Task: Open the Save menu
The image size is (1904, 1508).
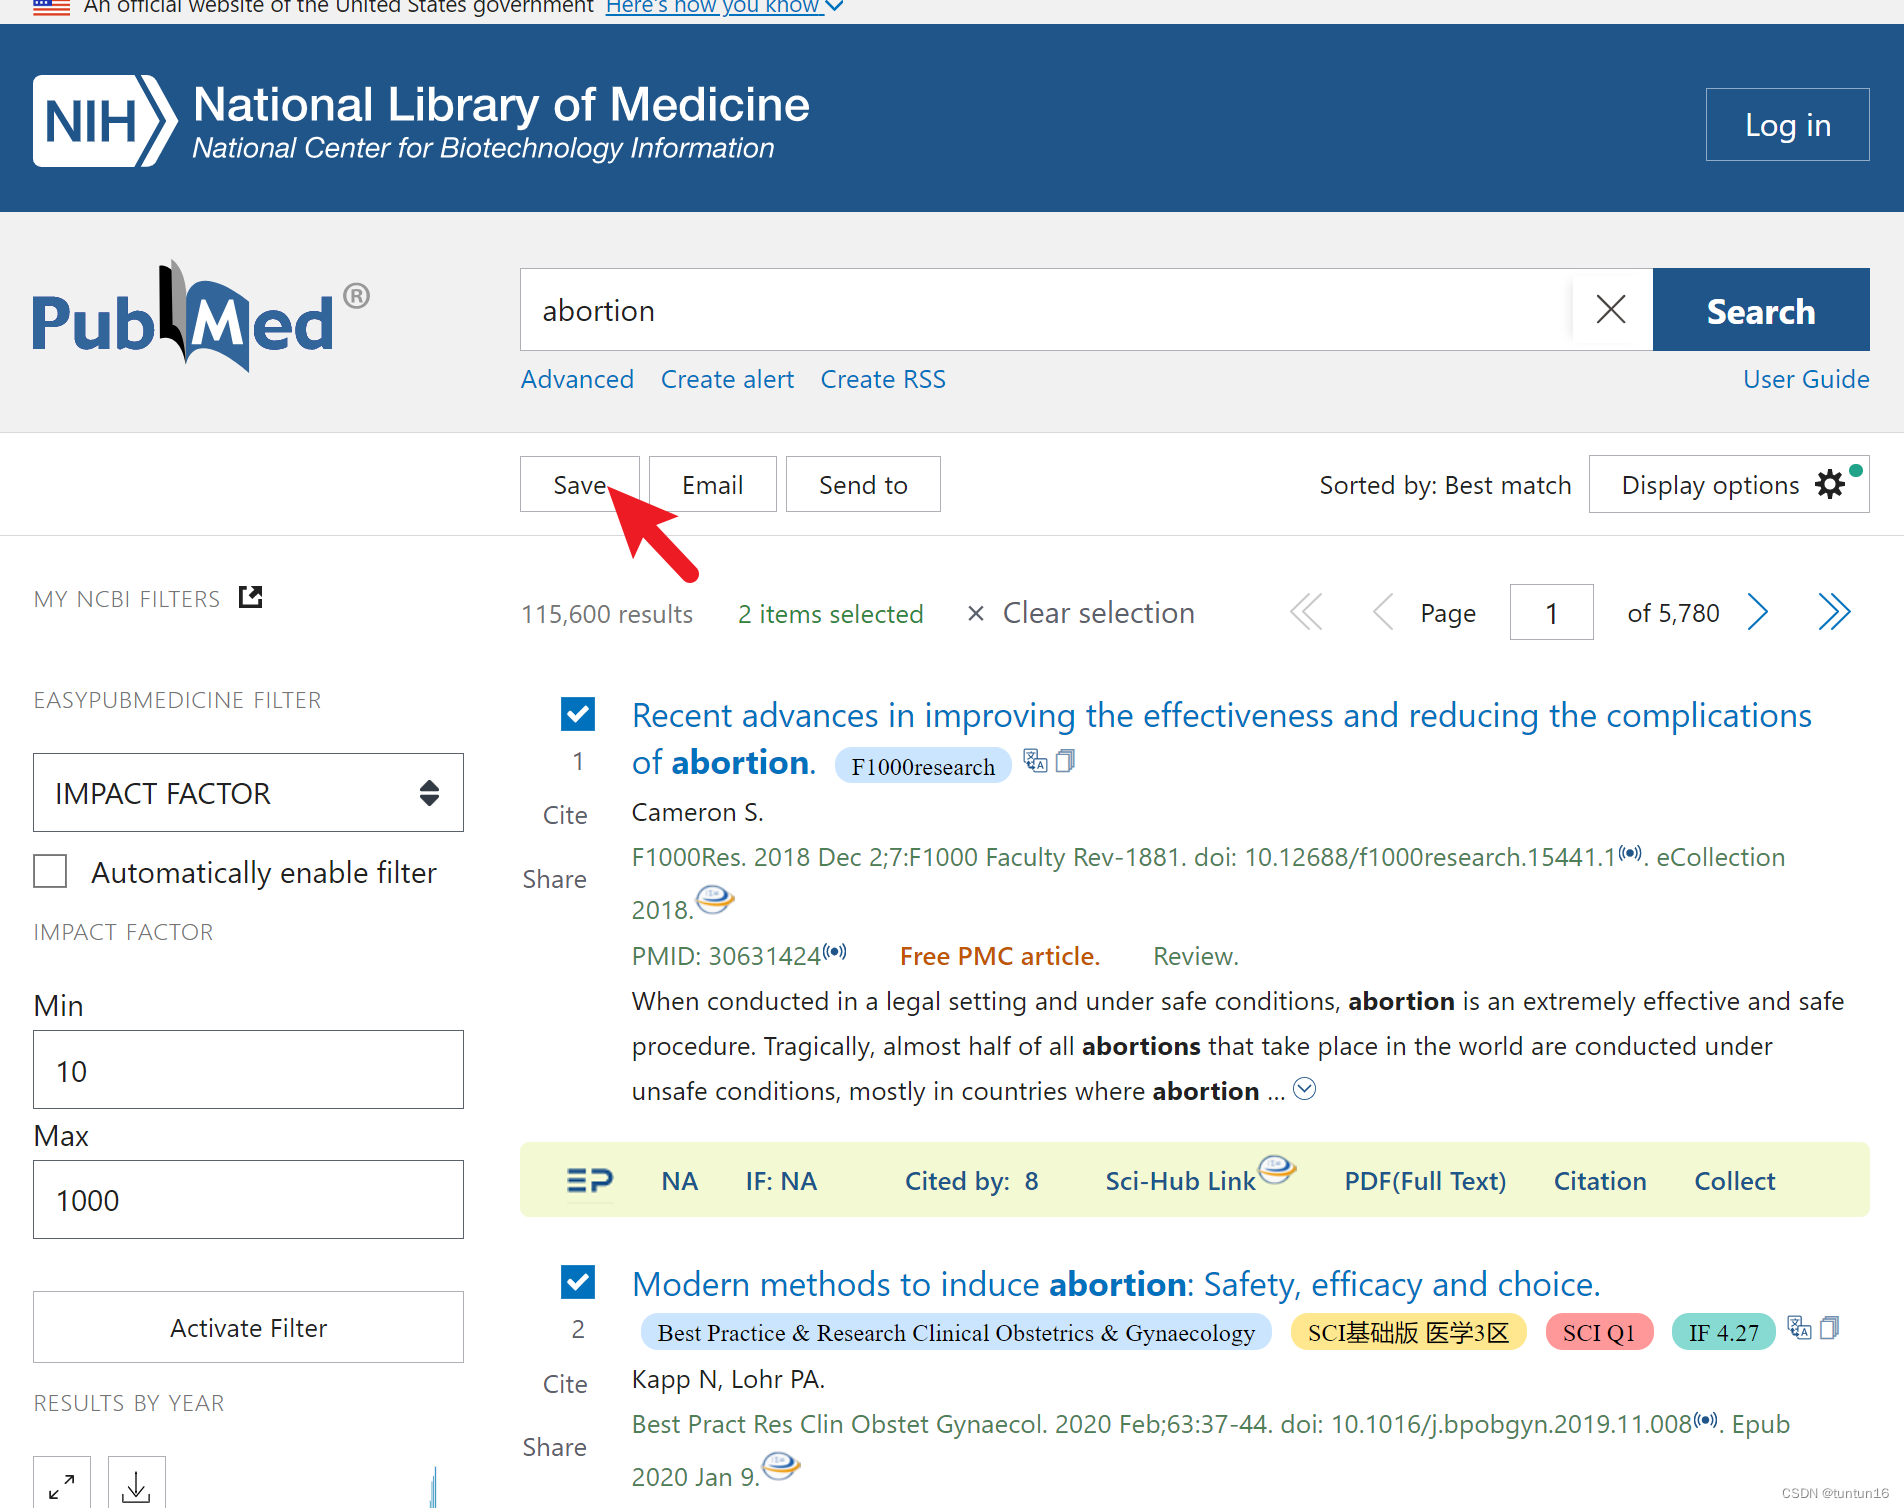Action: [x=579, y=484]
